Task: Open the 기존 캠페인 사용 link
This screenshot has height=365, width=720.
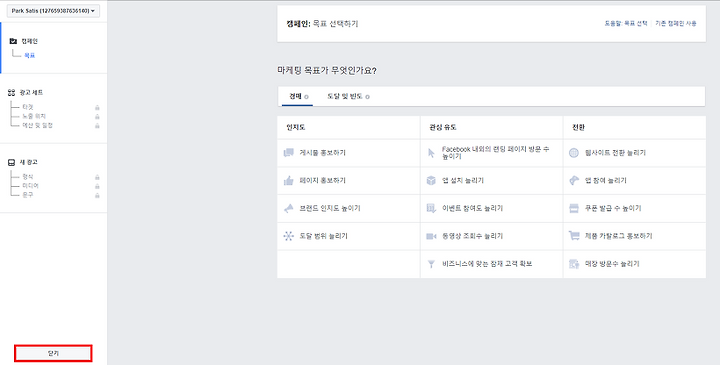Action: [675, 23]
